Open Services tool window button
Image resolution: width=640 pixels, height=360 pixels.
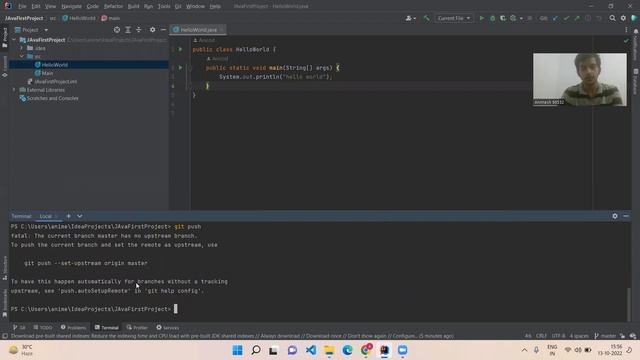(x=168, y=327)
